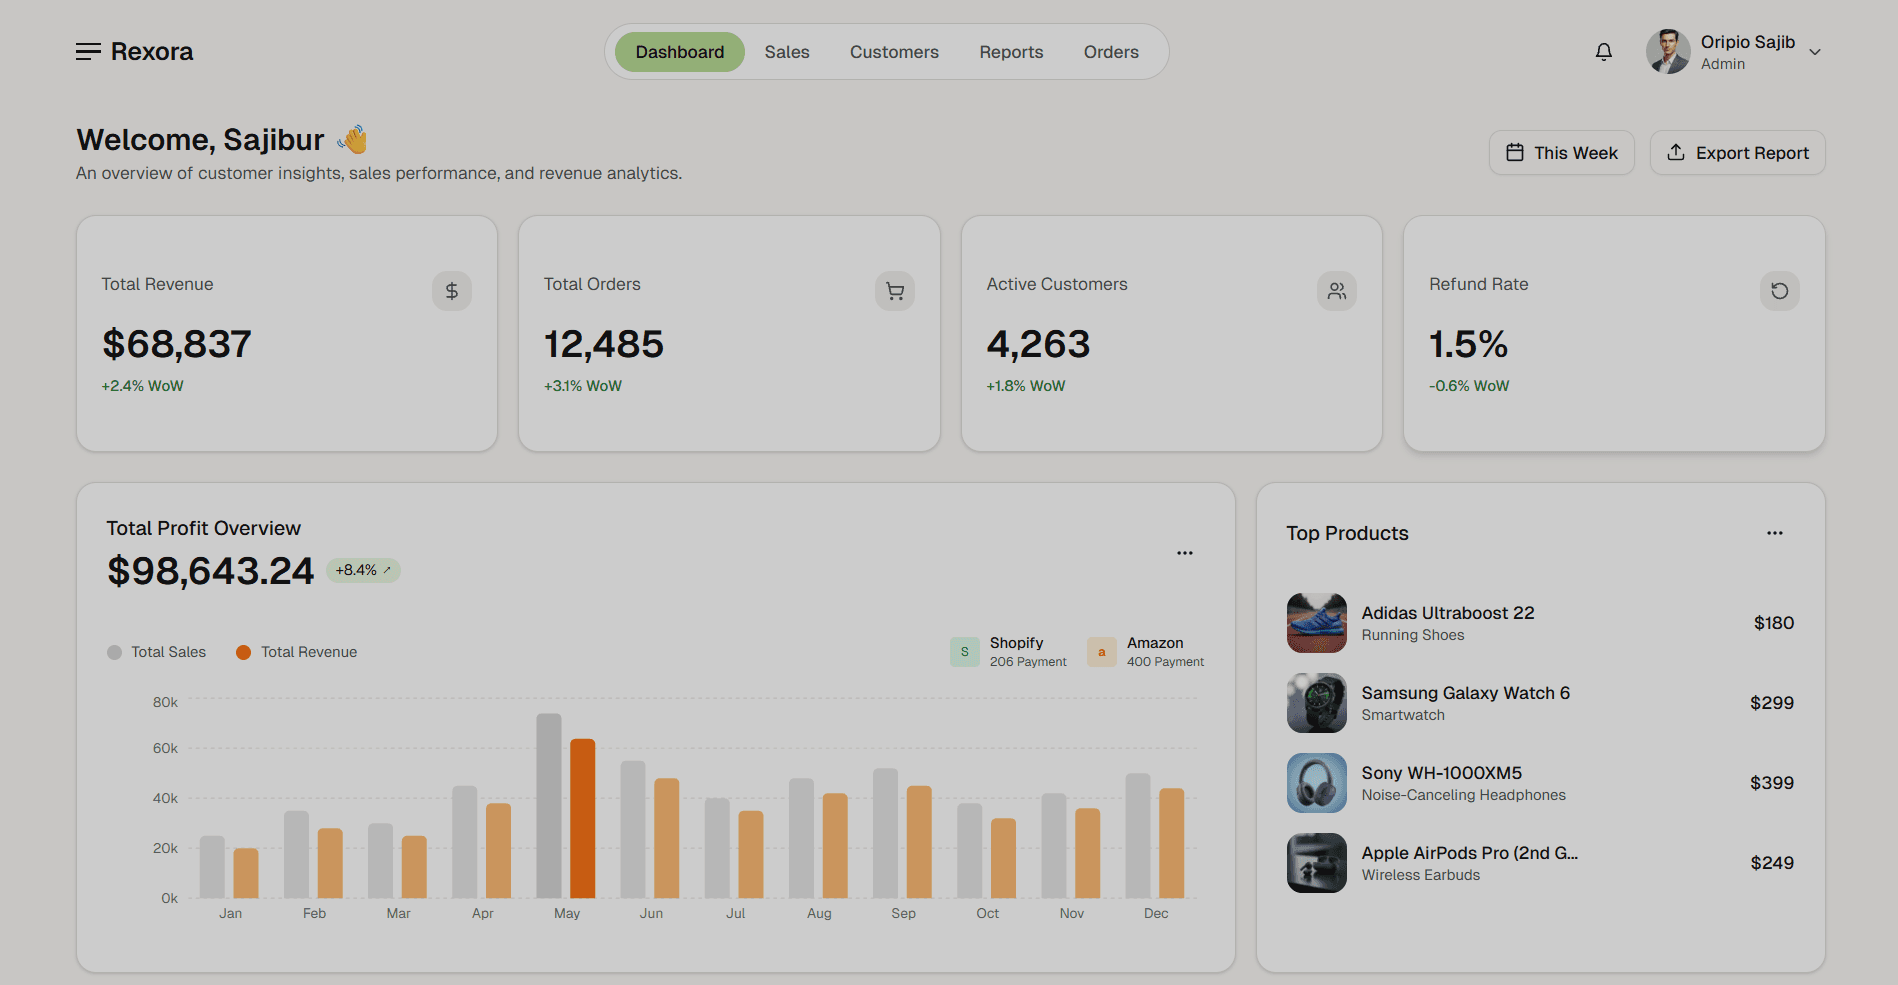Open the Total Profit Overview options menu

tap(1185, 552)
